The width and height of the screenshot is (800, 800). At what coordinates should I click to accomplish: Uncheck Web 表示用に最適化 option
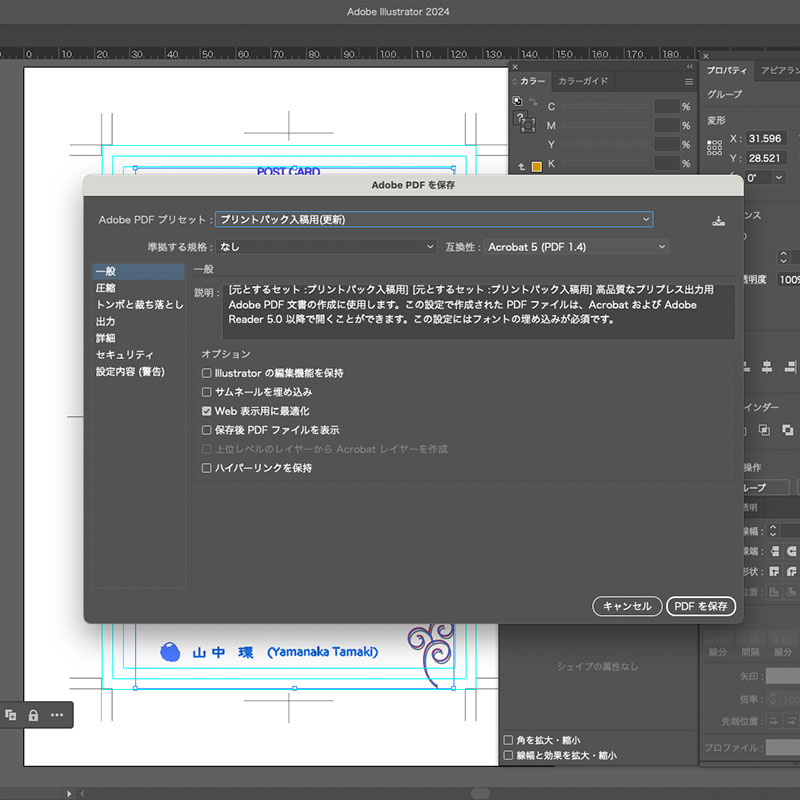coord(207,411)
